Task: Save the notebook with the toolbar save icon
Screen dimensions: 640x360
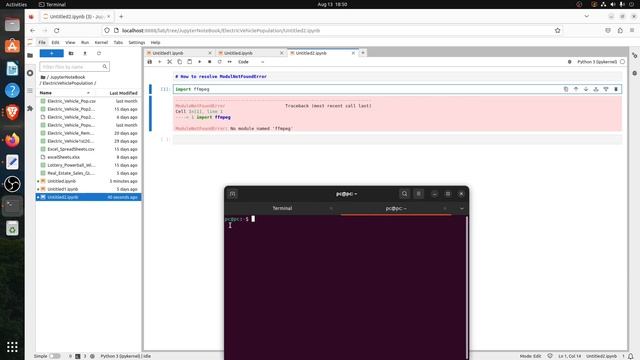Action: click(x=150, y=62)
